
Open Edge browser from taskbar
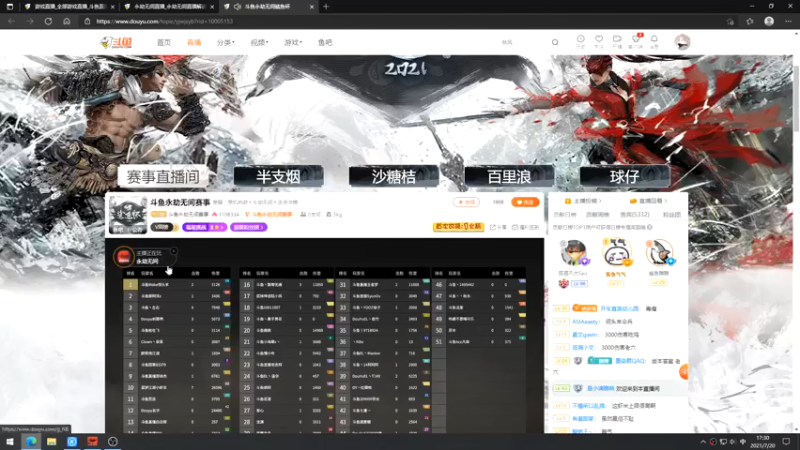click(31, 442)
